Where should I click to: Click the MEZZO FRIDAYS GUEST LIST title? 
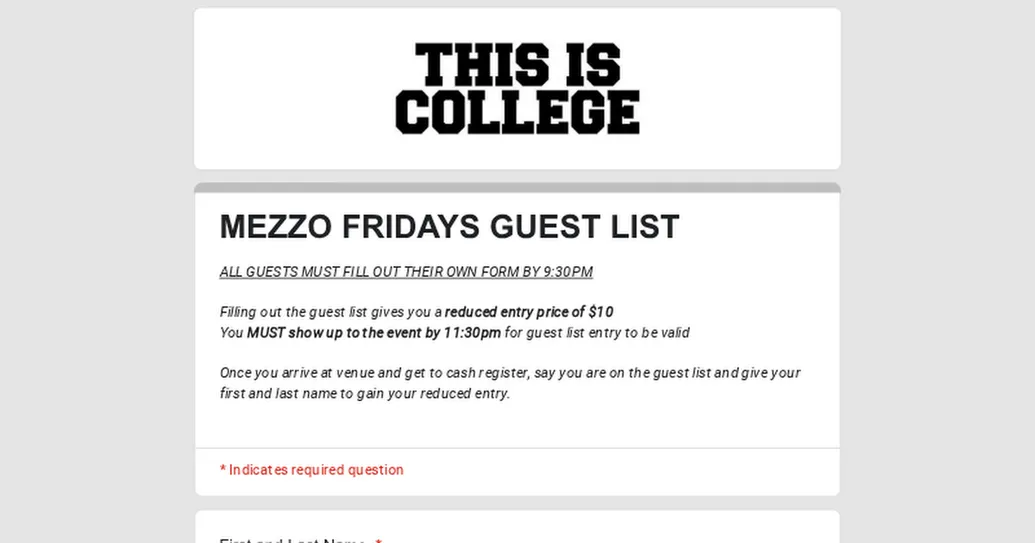(x=449, y=227)
